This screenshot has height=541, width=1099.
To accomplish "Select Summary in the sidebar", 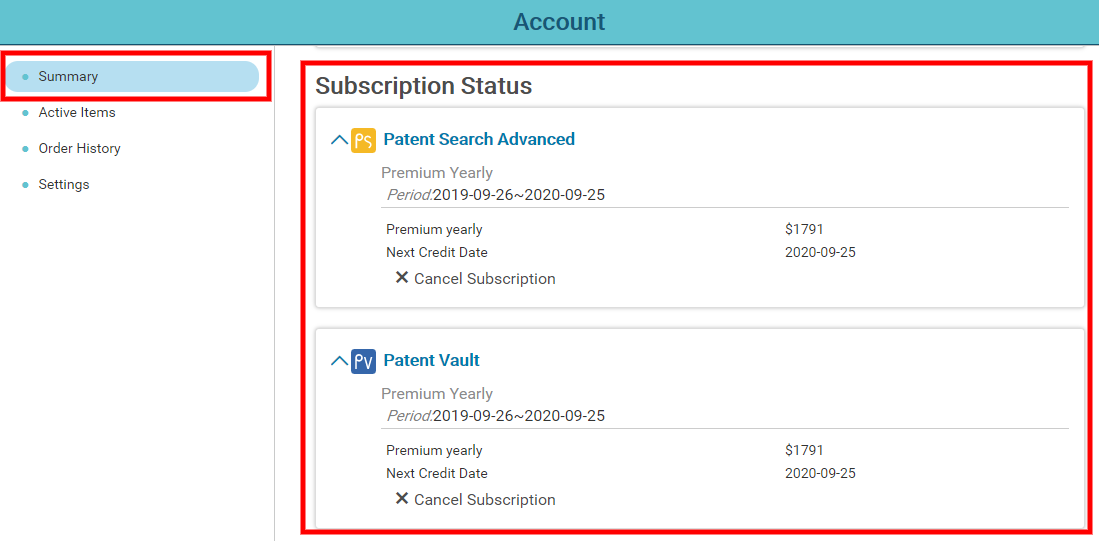I will [132, 76].
